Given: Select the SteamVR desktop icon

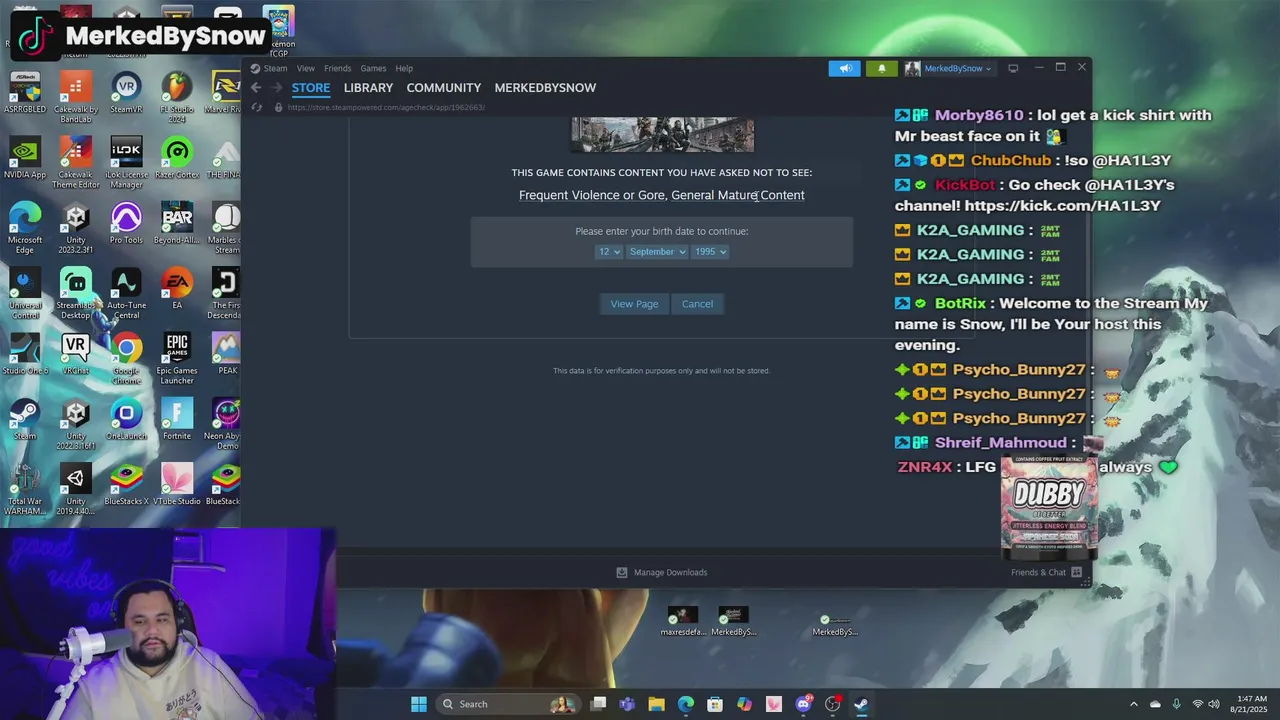Looking at the screenshot, I should tap(126, 94).
